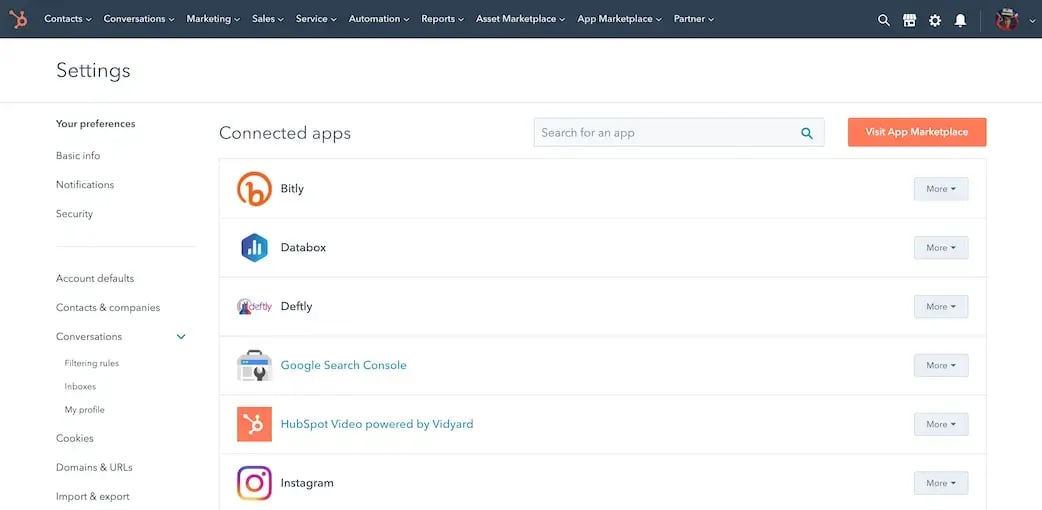1042x510 pixels.
Task: Open the Partner menu
Action: tap(694, 19)
